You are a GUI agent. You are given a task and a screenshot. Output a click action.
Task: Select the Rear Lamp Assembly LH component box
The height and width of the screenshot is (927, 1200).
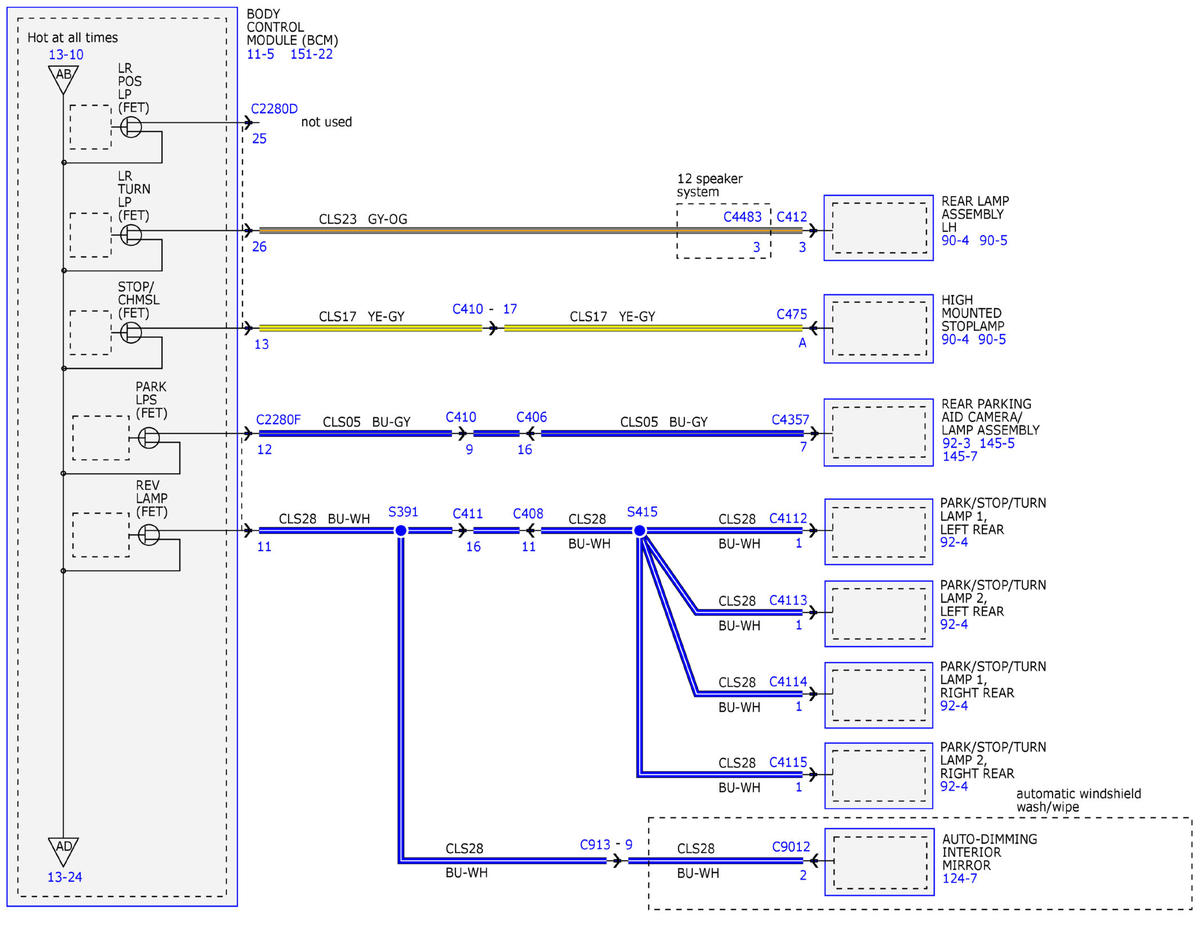[x=878, y=228]
